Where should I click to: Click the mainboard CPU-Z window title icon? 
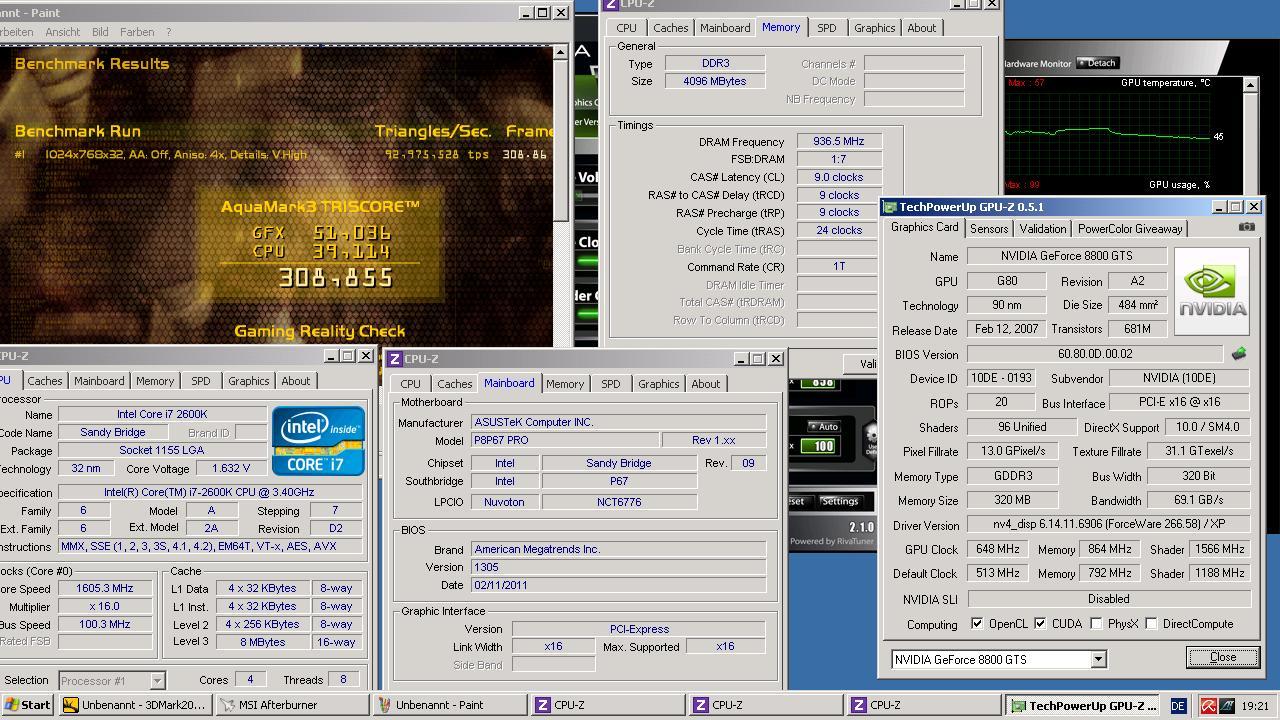[395, 359]
